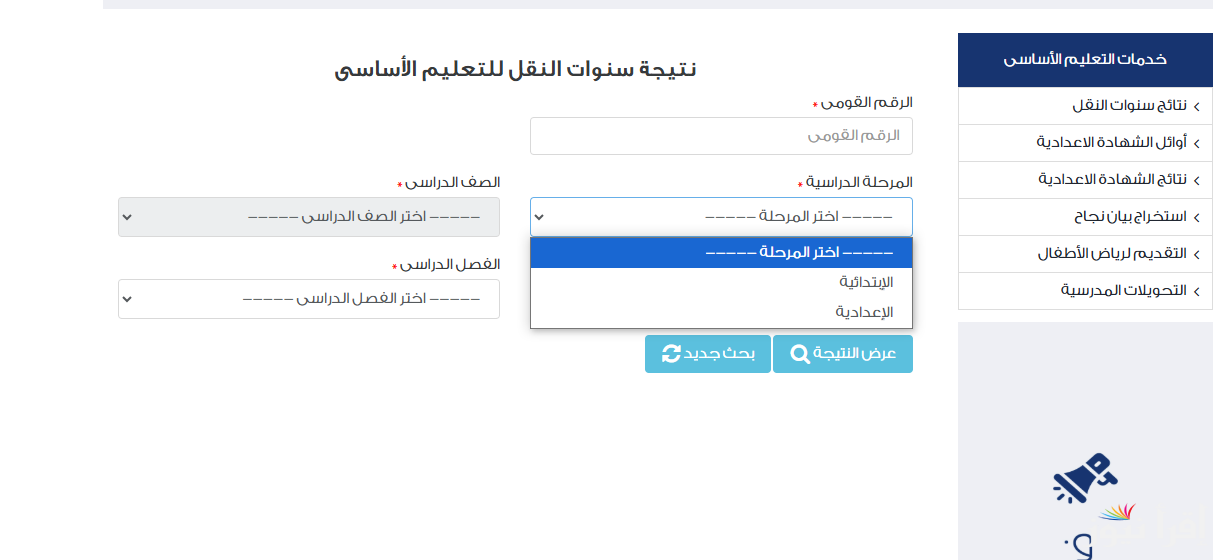
Task: Open التقديم لرياض الأطفال sidebar link
Action: [x=1085, y=254]
